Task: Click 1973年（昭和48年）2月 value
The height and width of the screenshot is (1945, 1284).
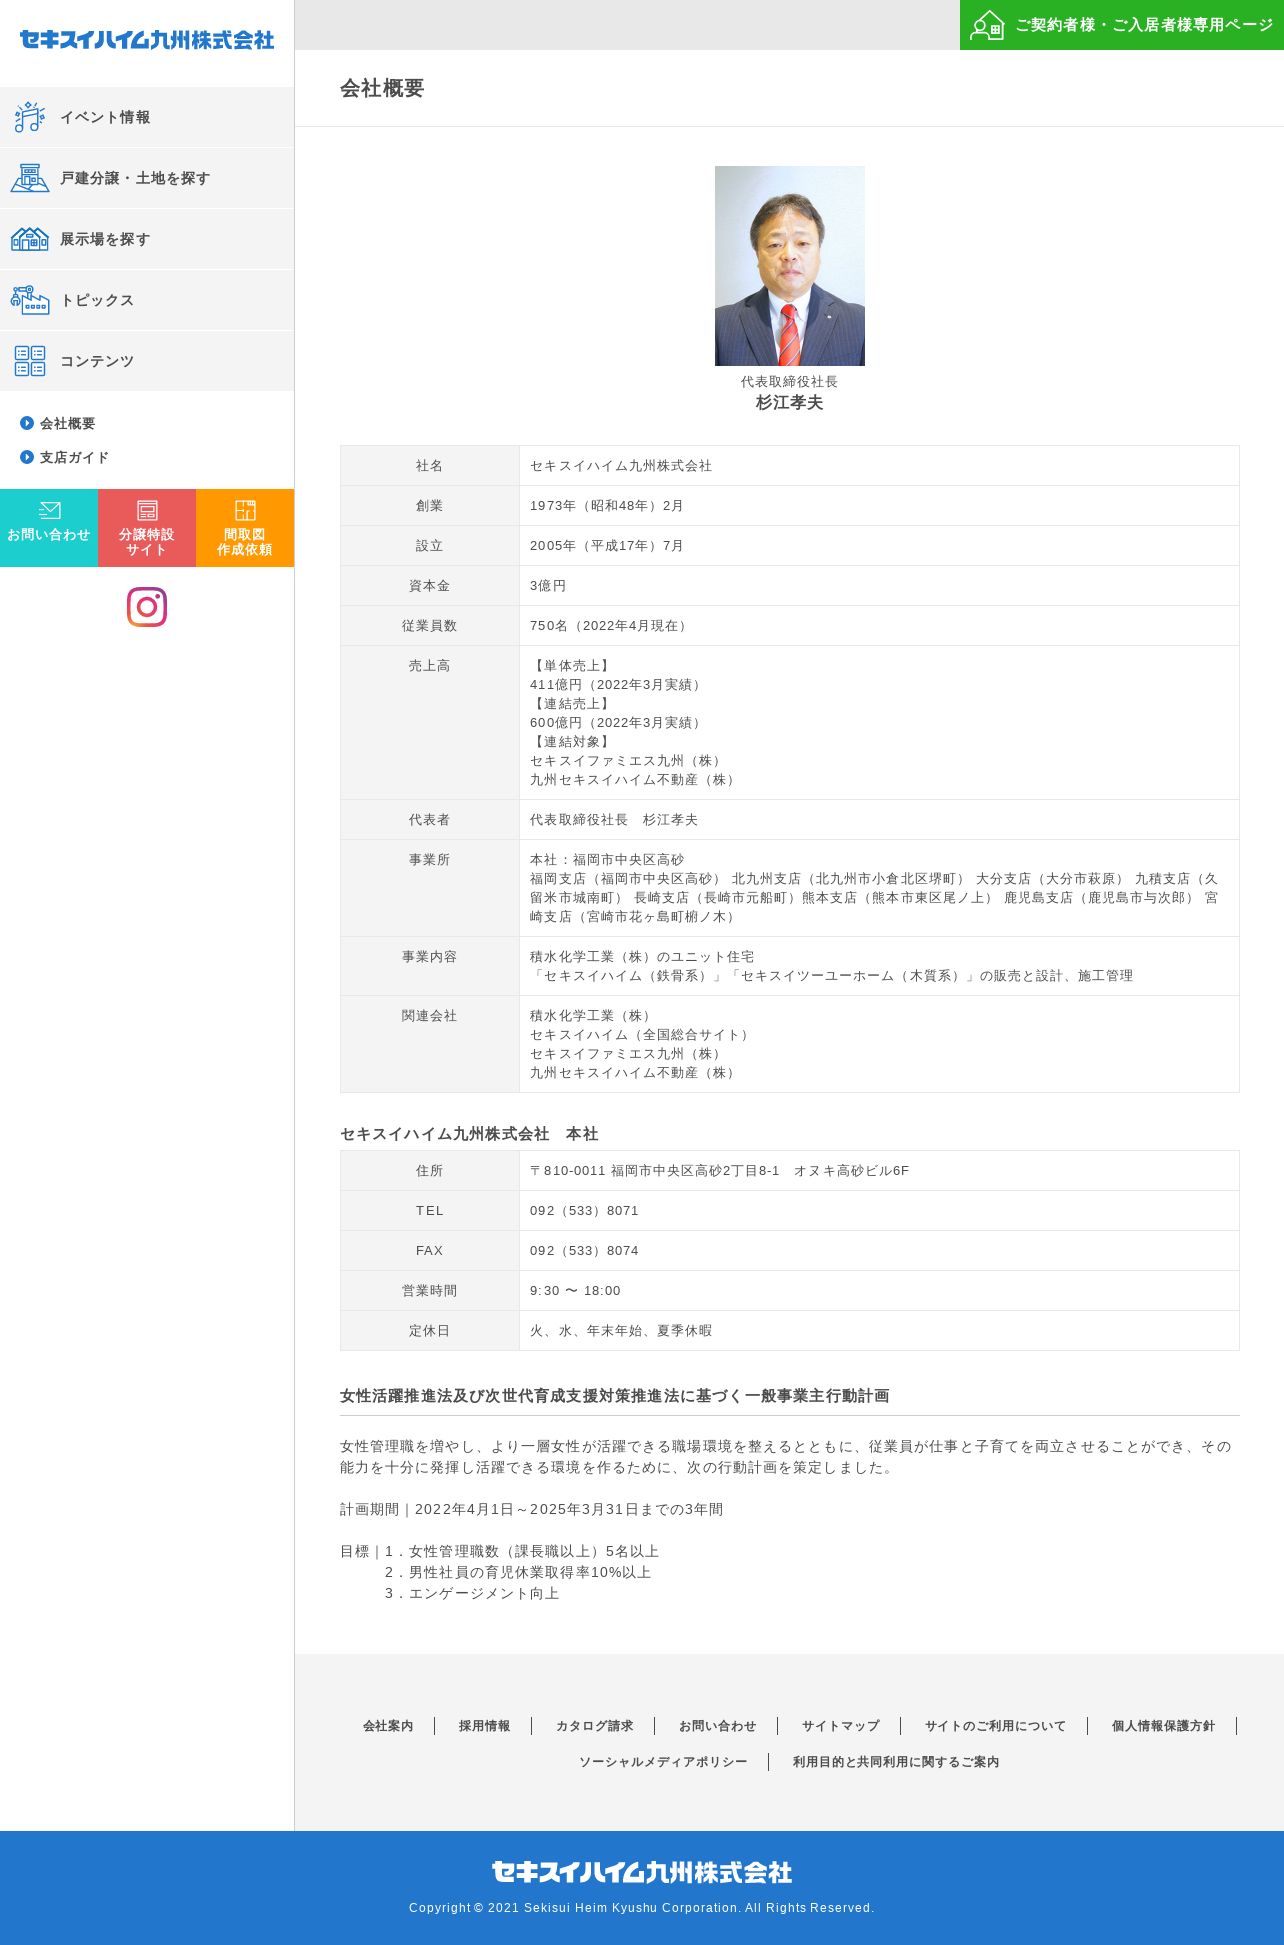Action: coord(607,506)
